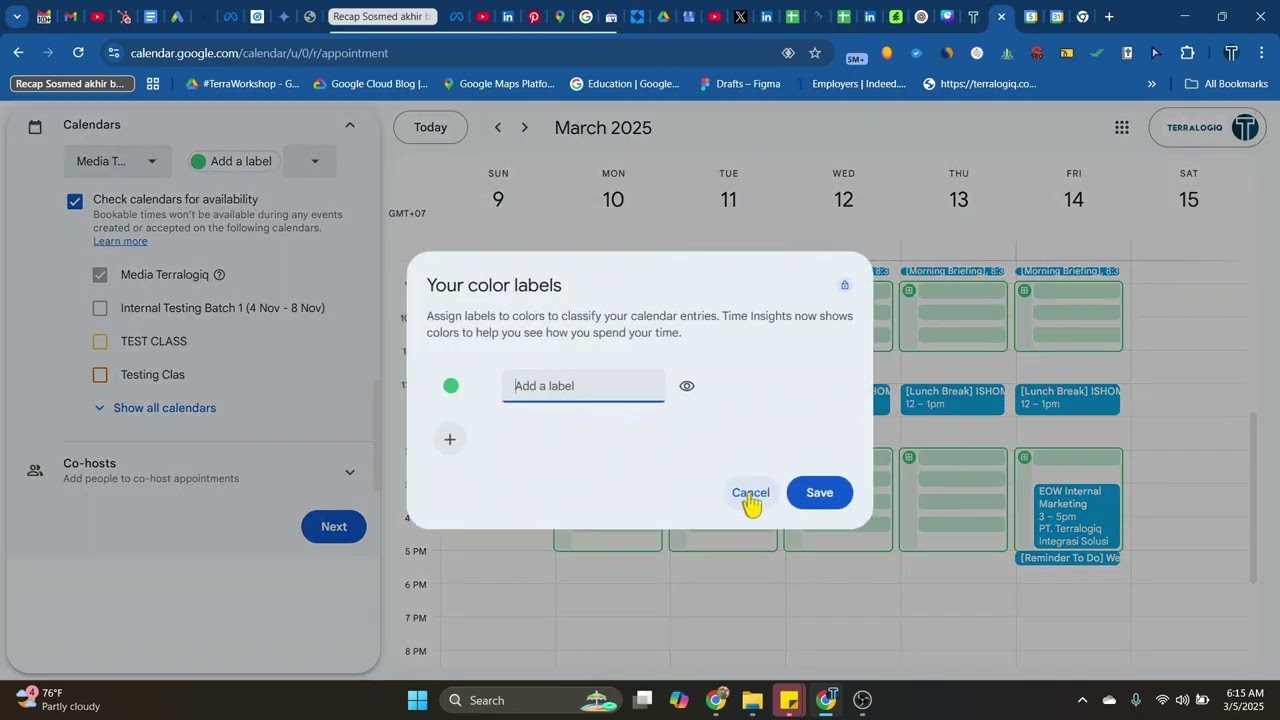This screenshot has width=1280, height=720.
Task: Go to next week arrow
Action: [525, 127]
